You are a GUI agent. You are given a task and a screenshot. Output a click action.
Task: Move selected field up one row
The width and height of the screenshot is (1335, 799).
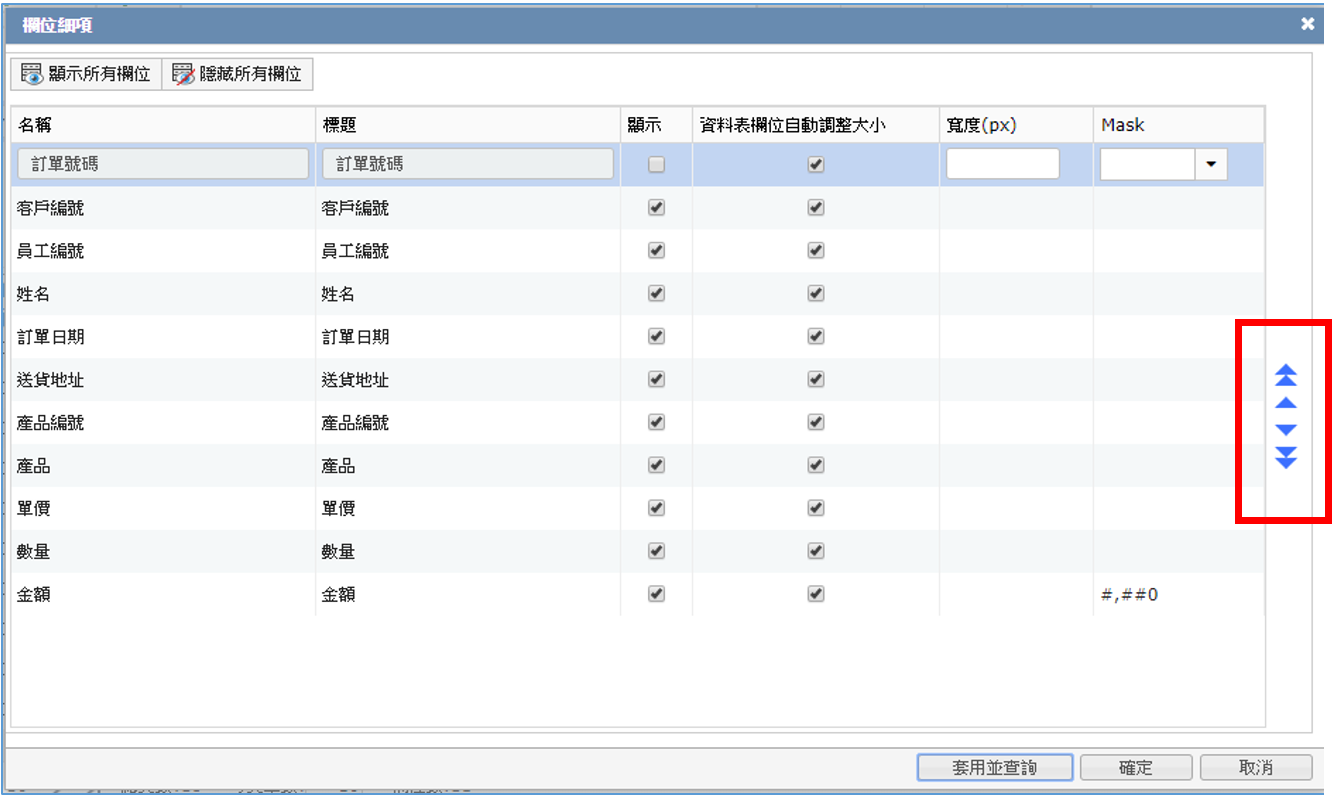(1286, 403)
